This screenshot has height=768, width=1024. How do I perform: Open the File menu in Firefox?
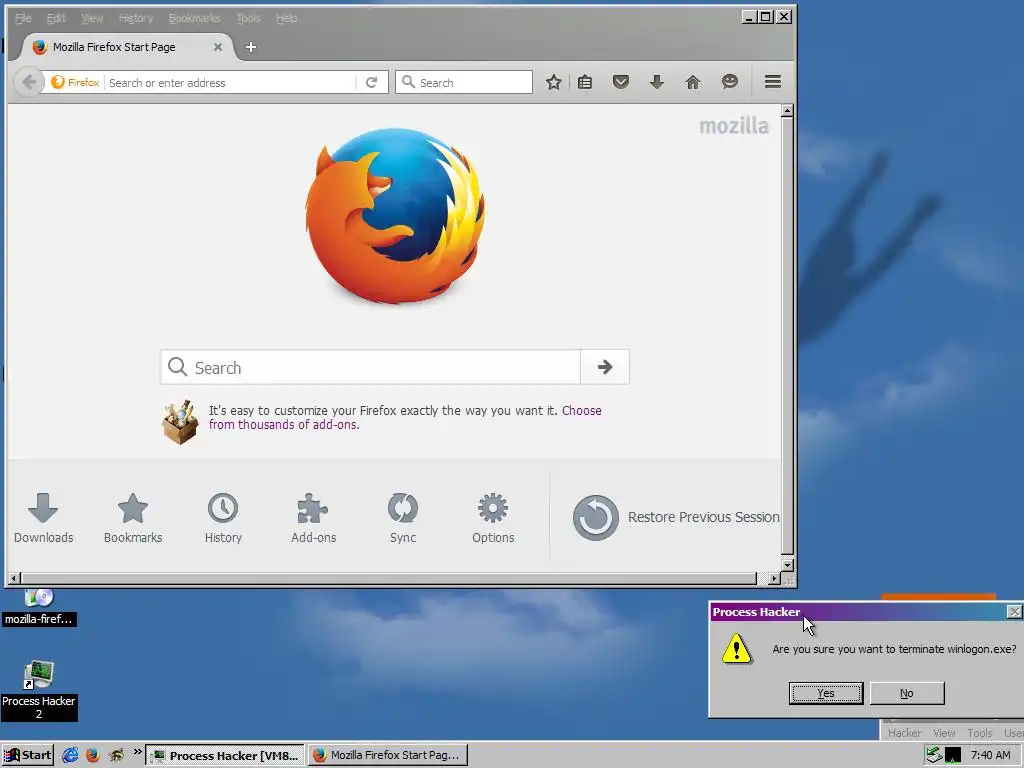[23, 18]
